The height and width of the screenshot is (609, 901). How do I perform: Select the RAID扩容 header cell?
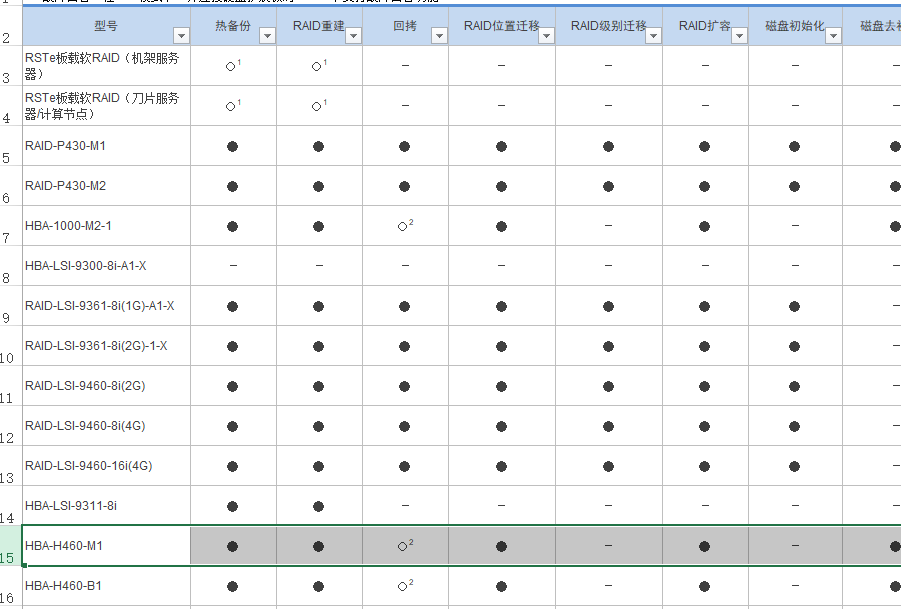(706, 26)
